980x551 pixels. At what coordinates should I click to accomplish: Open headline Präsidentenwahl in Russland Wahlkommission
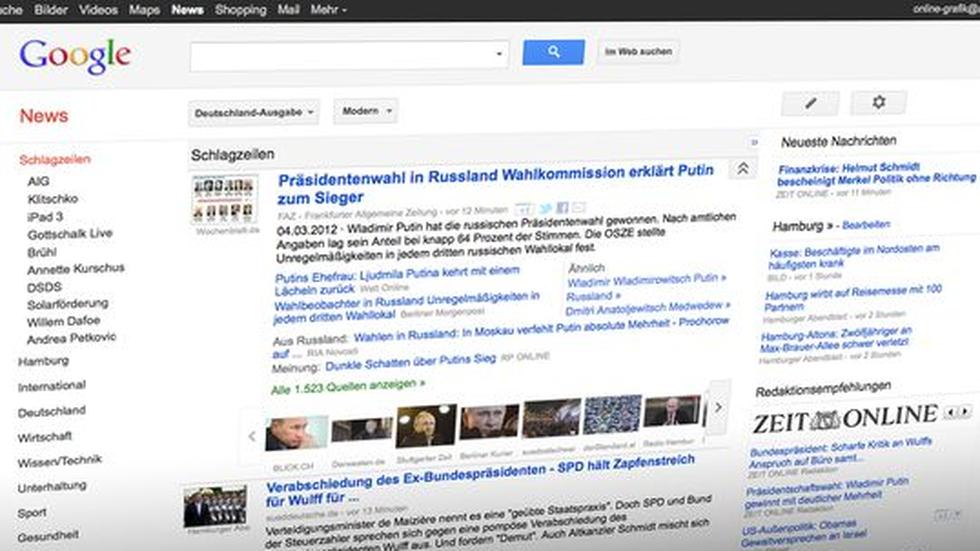coord(495,184)
